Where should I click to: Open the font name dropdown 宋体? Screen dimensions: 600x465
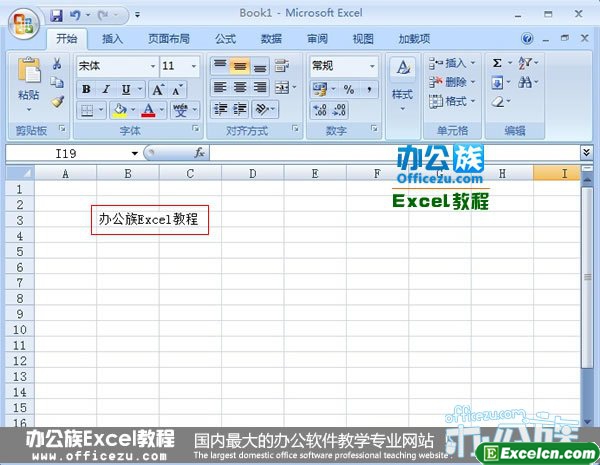point(153,66)
